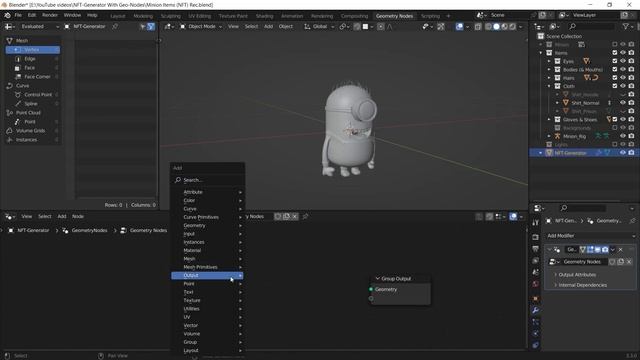
Task: Open pivot point selector icon
Action: tap(344, 27)
